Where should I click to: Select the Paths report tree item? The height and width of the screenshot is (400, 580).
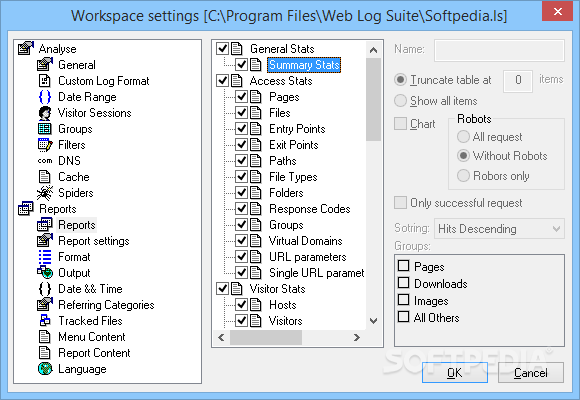point(283,161)
